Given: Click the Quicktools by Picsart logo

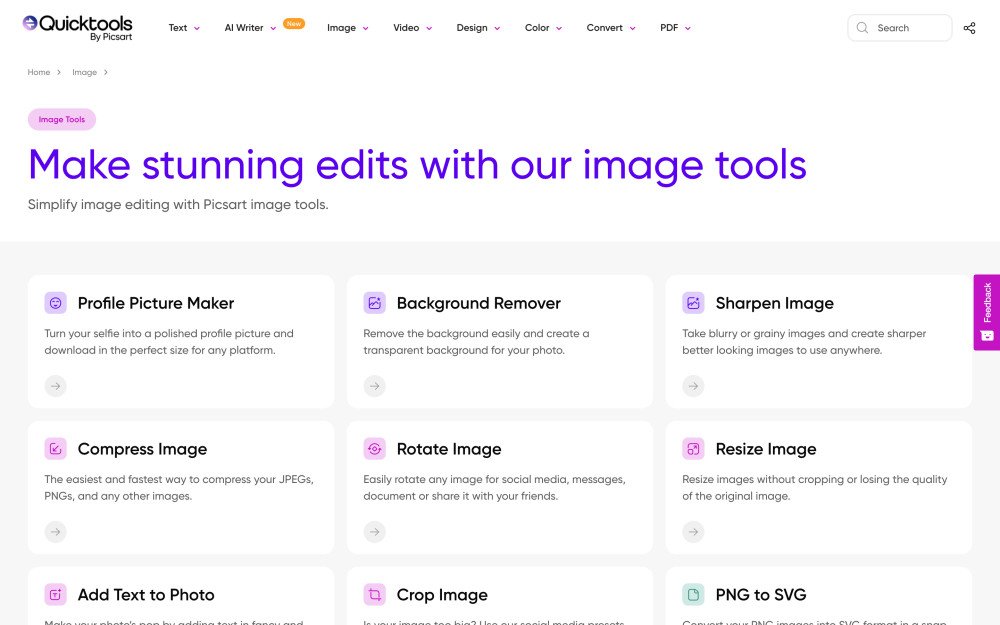Looking at the screenshot, I should point(77,27).
